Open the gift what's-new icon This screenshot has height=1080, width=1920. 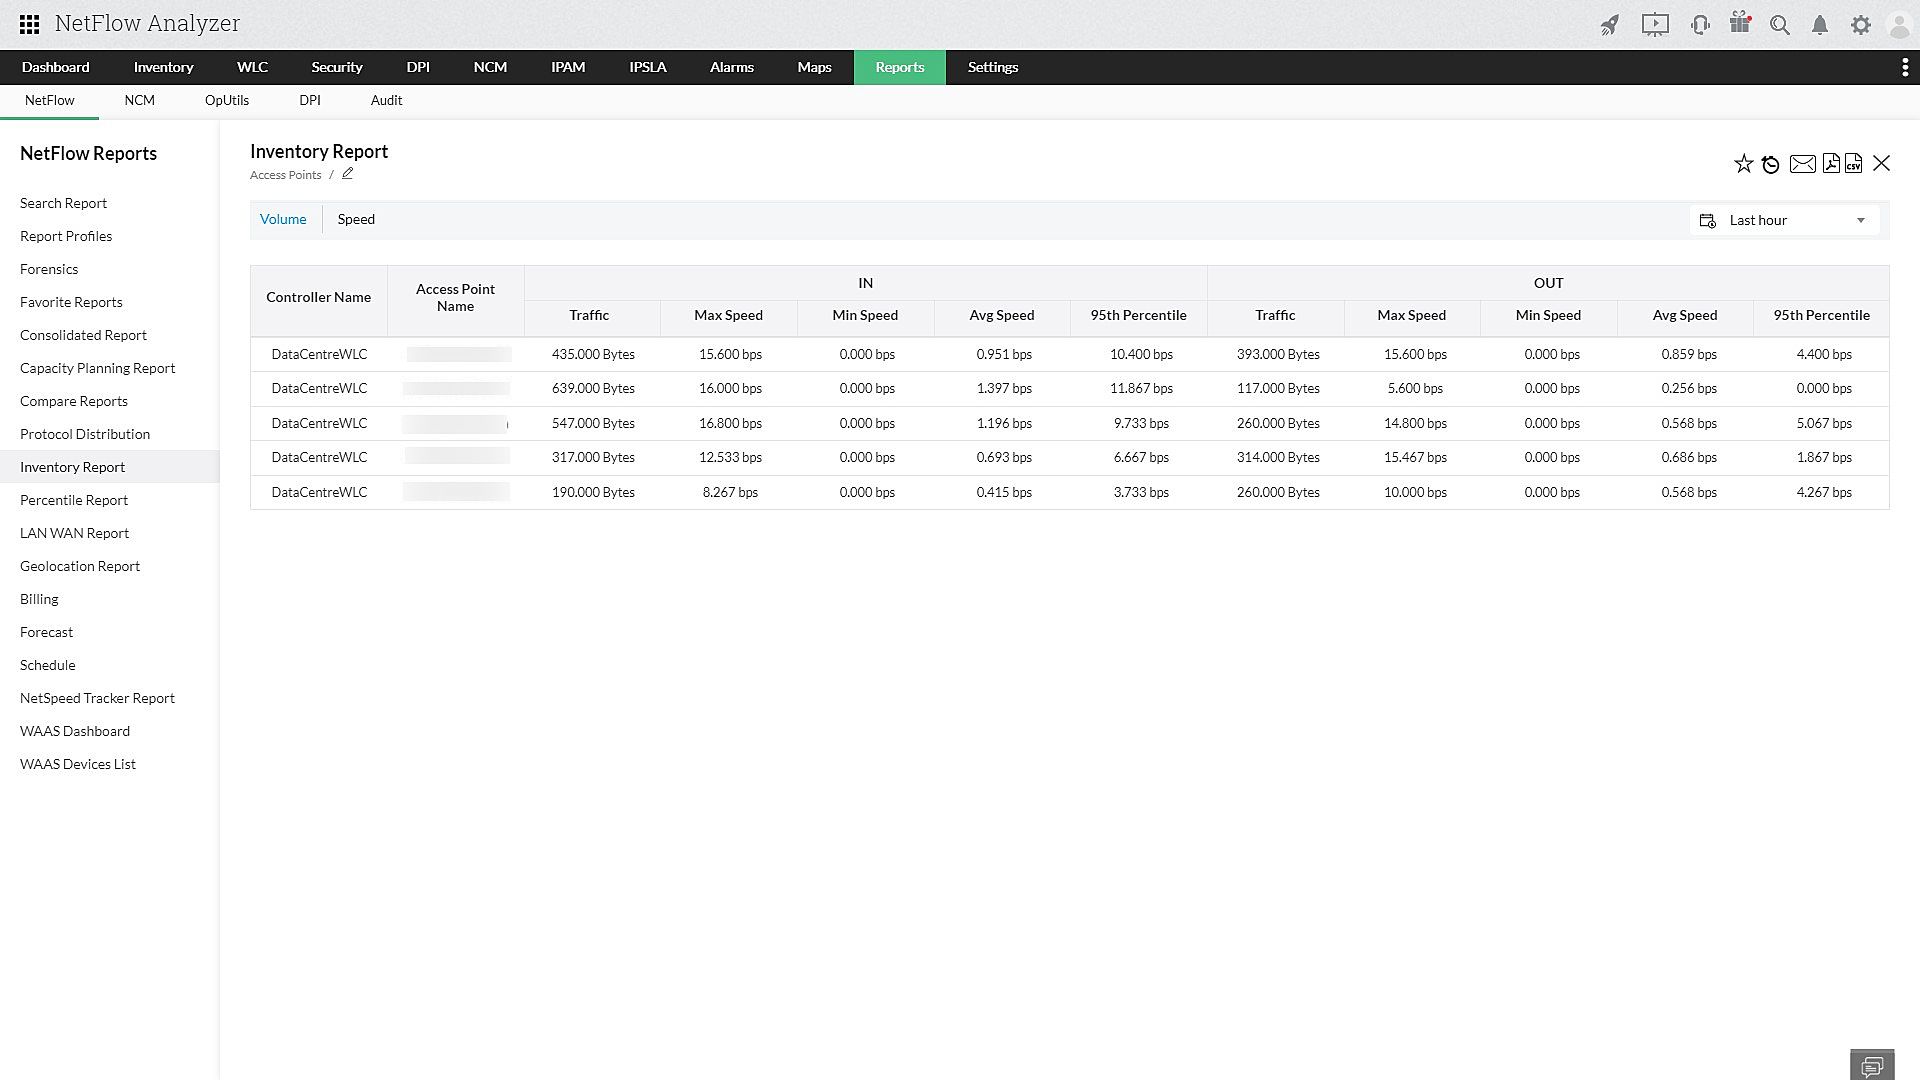coord(1740,24)
